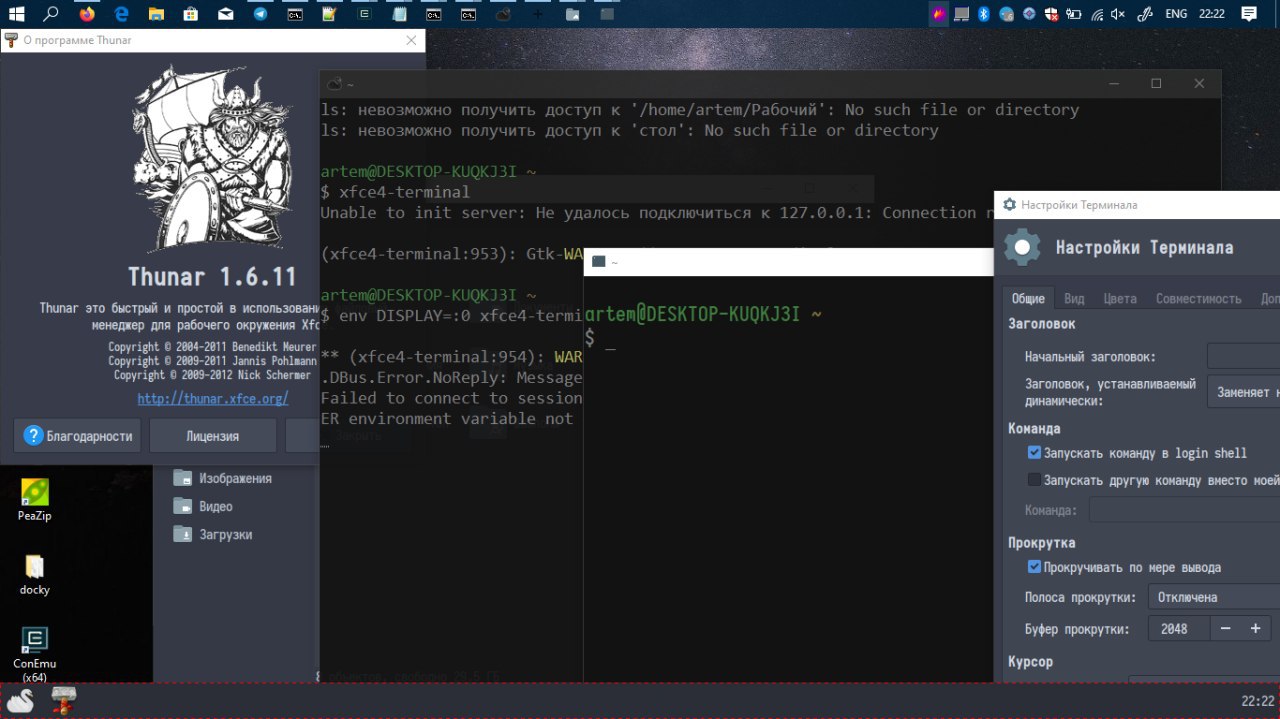The image size is (1280, 719).
Task: Open the dynamic title dropdown showing Заменяет
Action: (1243, 392)
